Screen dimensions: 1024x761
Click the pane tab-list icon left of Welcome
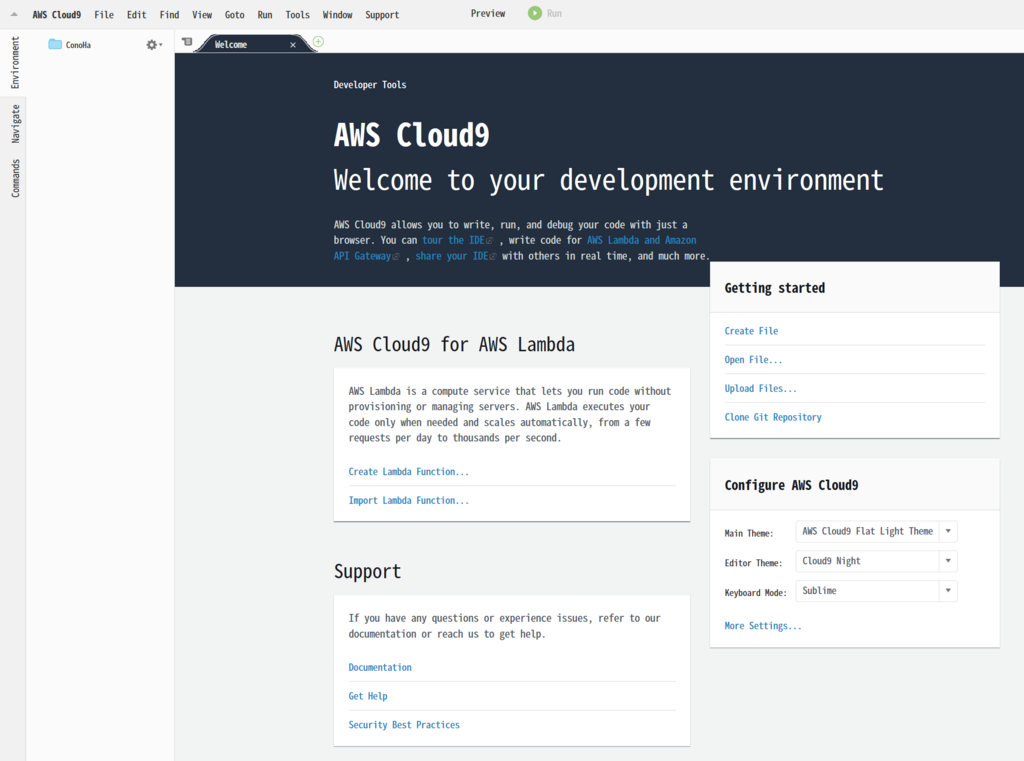click(x=187, y=42)
